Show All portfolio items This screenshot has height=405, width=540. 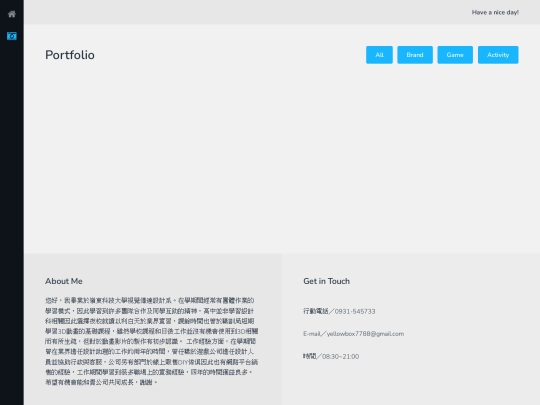point(379,55)
